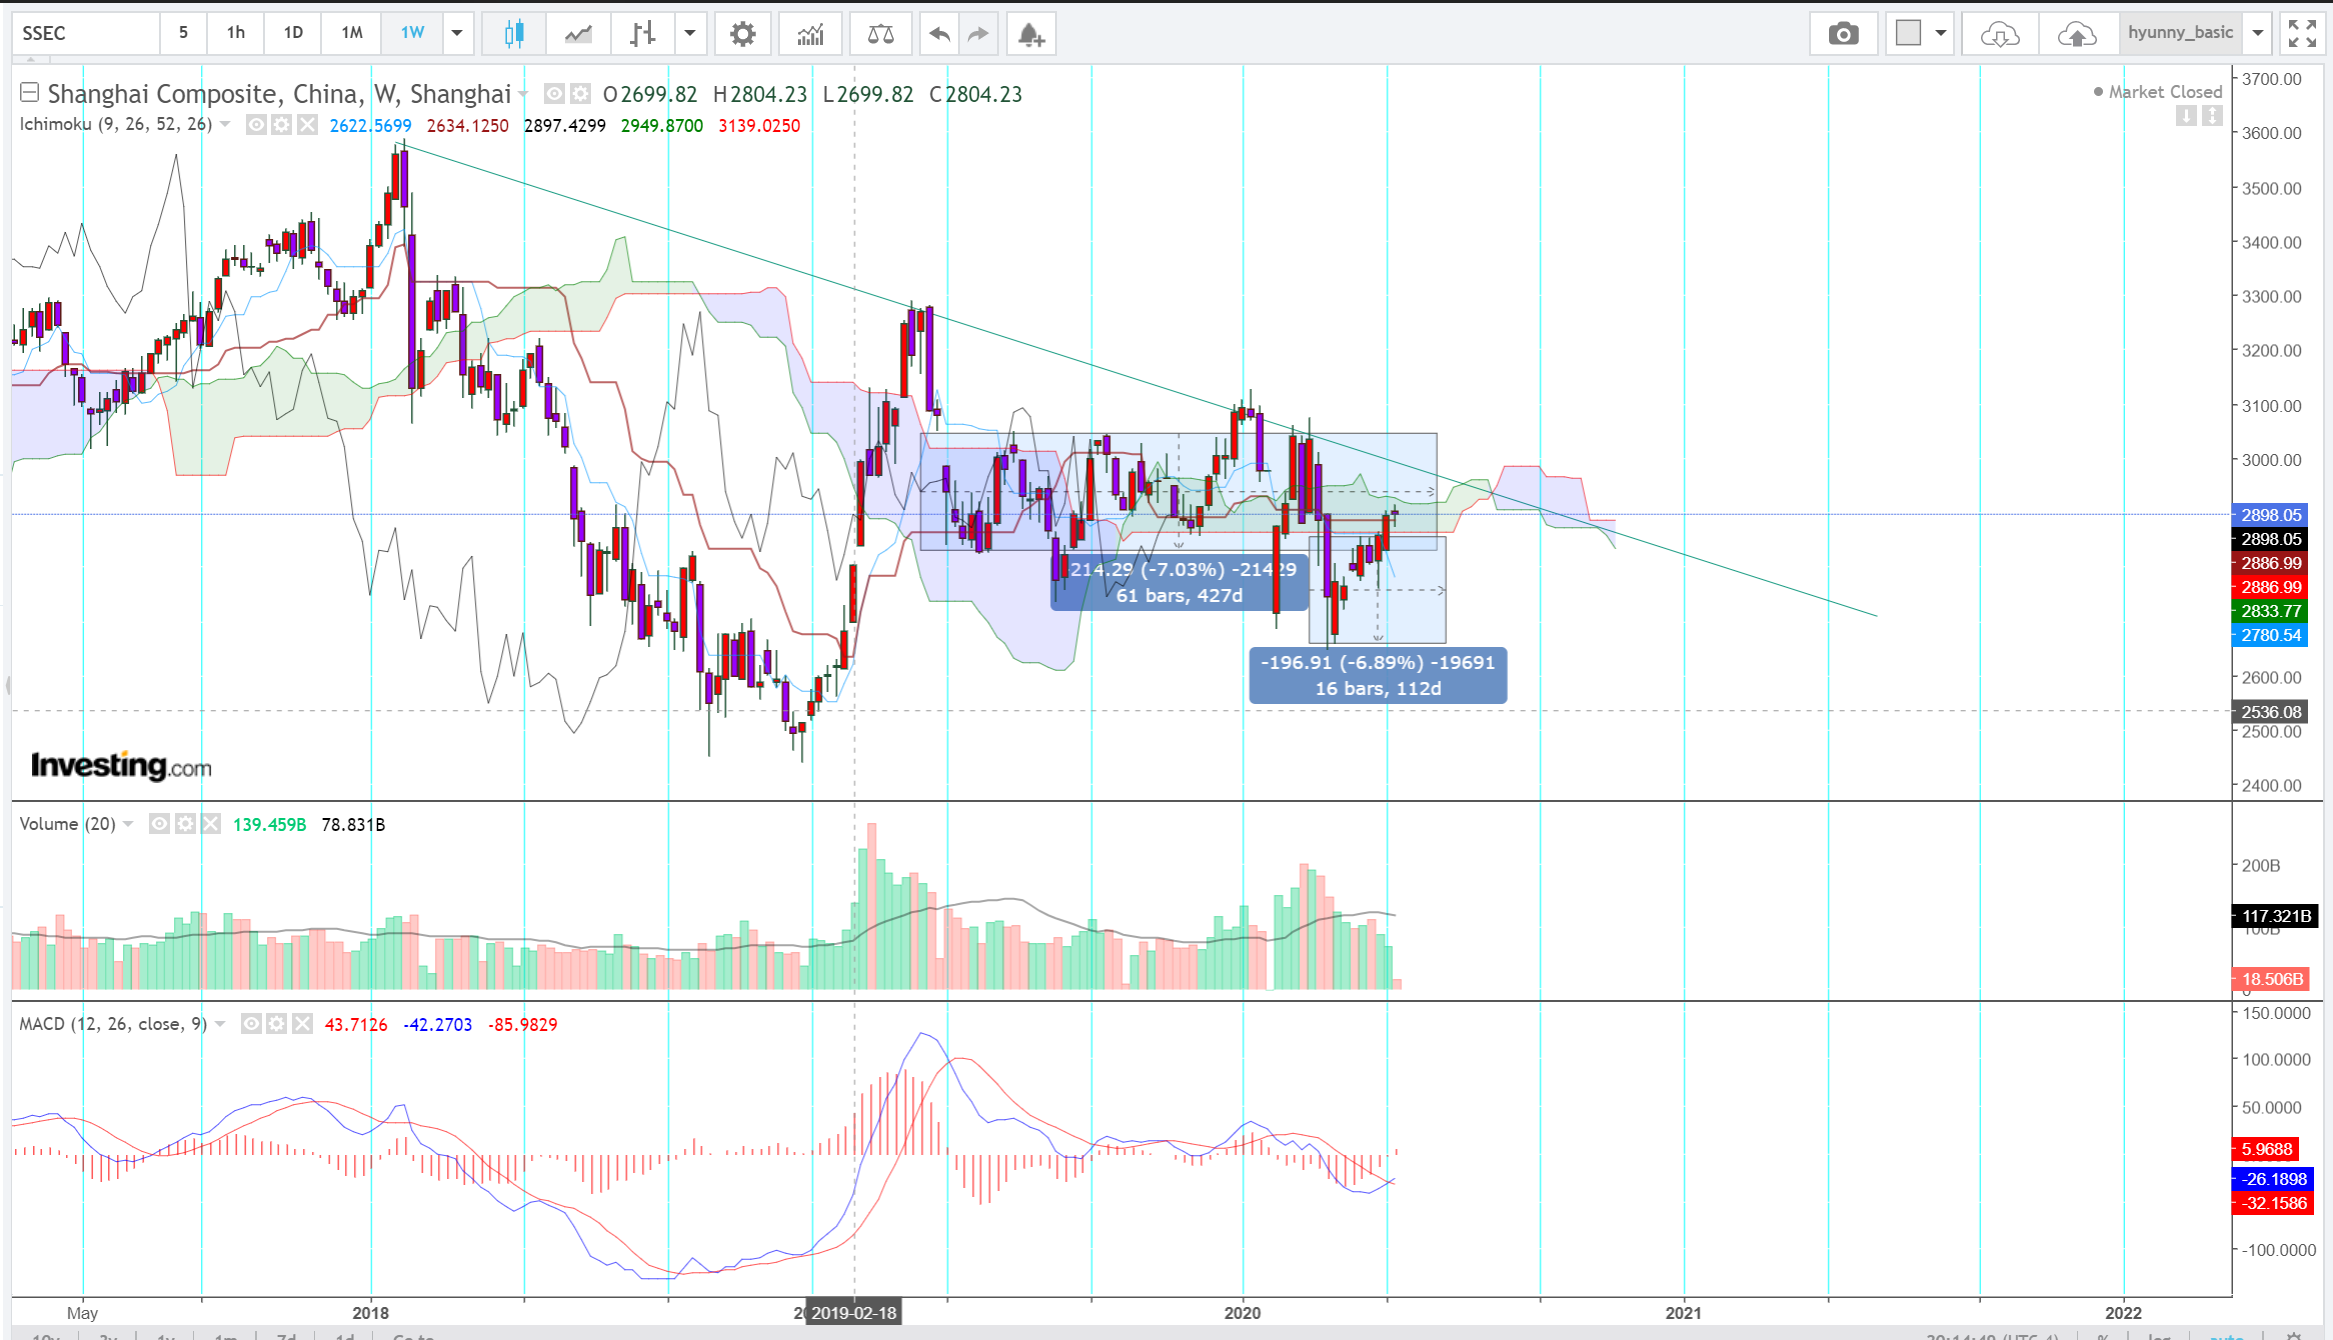
Task: Click the compare symbols scales icon
Action: pyautogui.click(x=881, y=34)
